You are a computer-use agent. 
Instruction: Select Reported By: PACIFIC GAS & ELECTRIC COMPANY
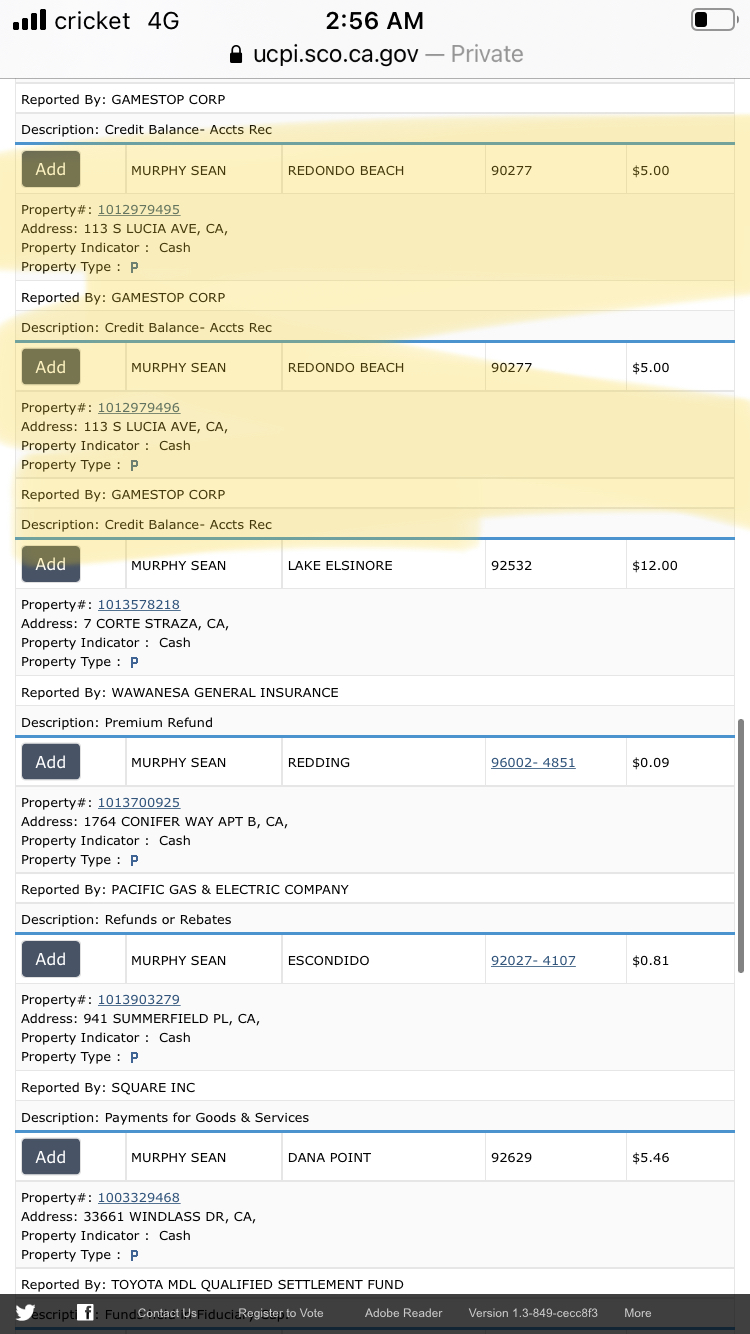[x=185, y=889]
